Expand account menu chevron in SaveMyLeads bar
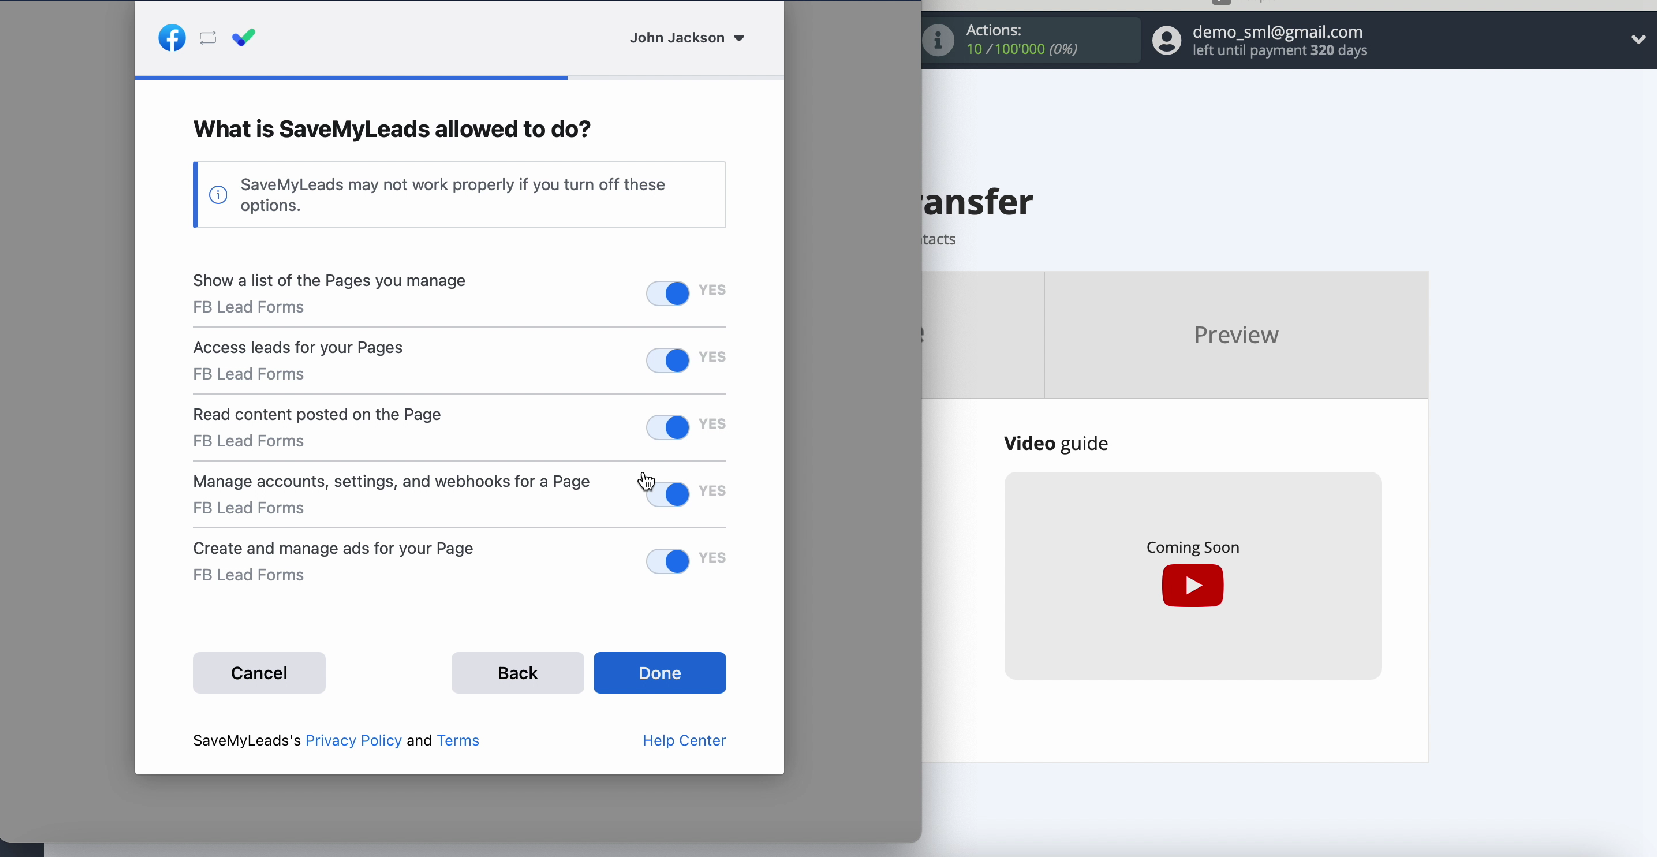This screenshot has height=857, width=1657. tap(1638, 40)
